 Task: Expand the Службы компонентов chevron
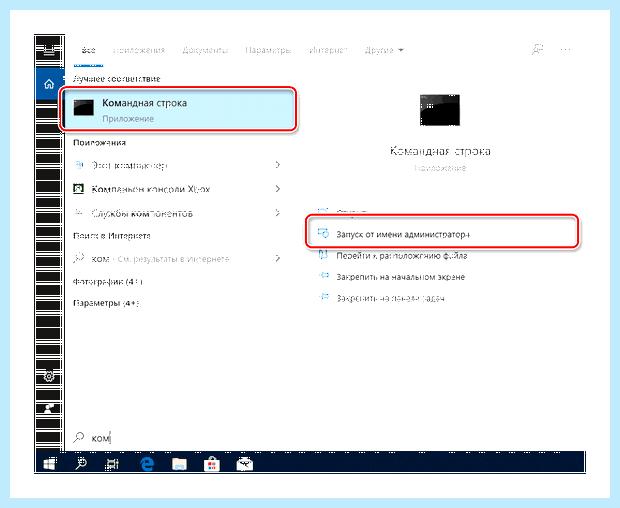coord(278,213)
